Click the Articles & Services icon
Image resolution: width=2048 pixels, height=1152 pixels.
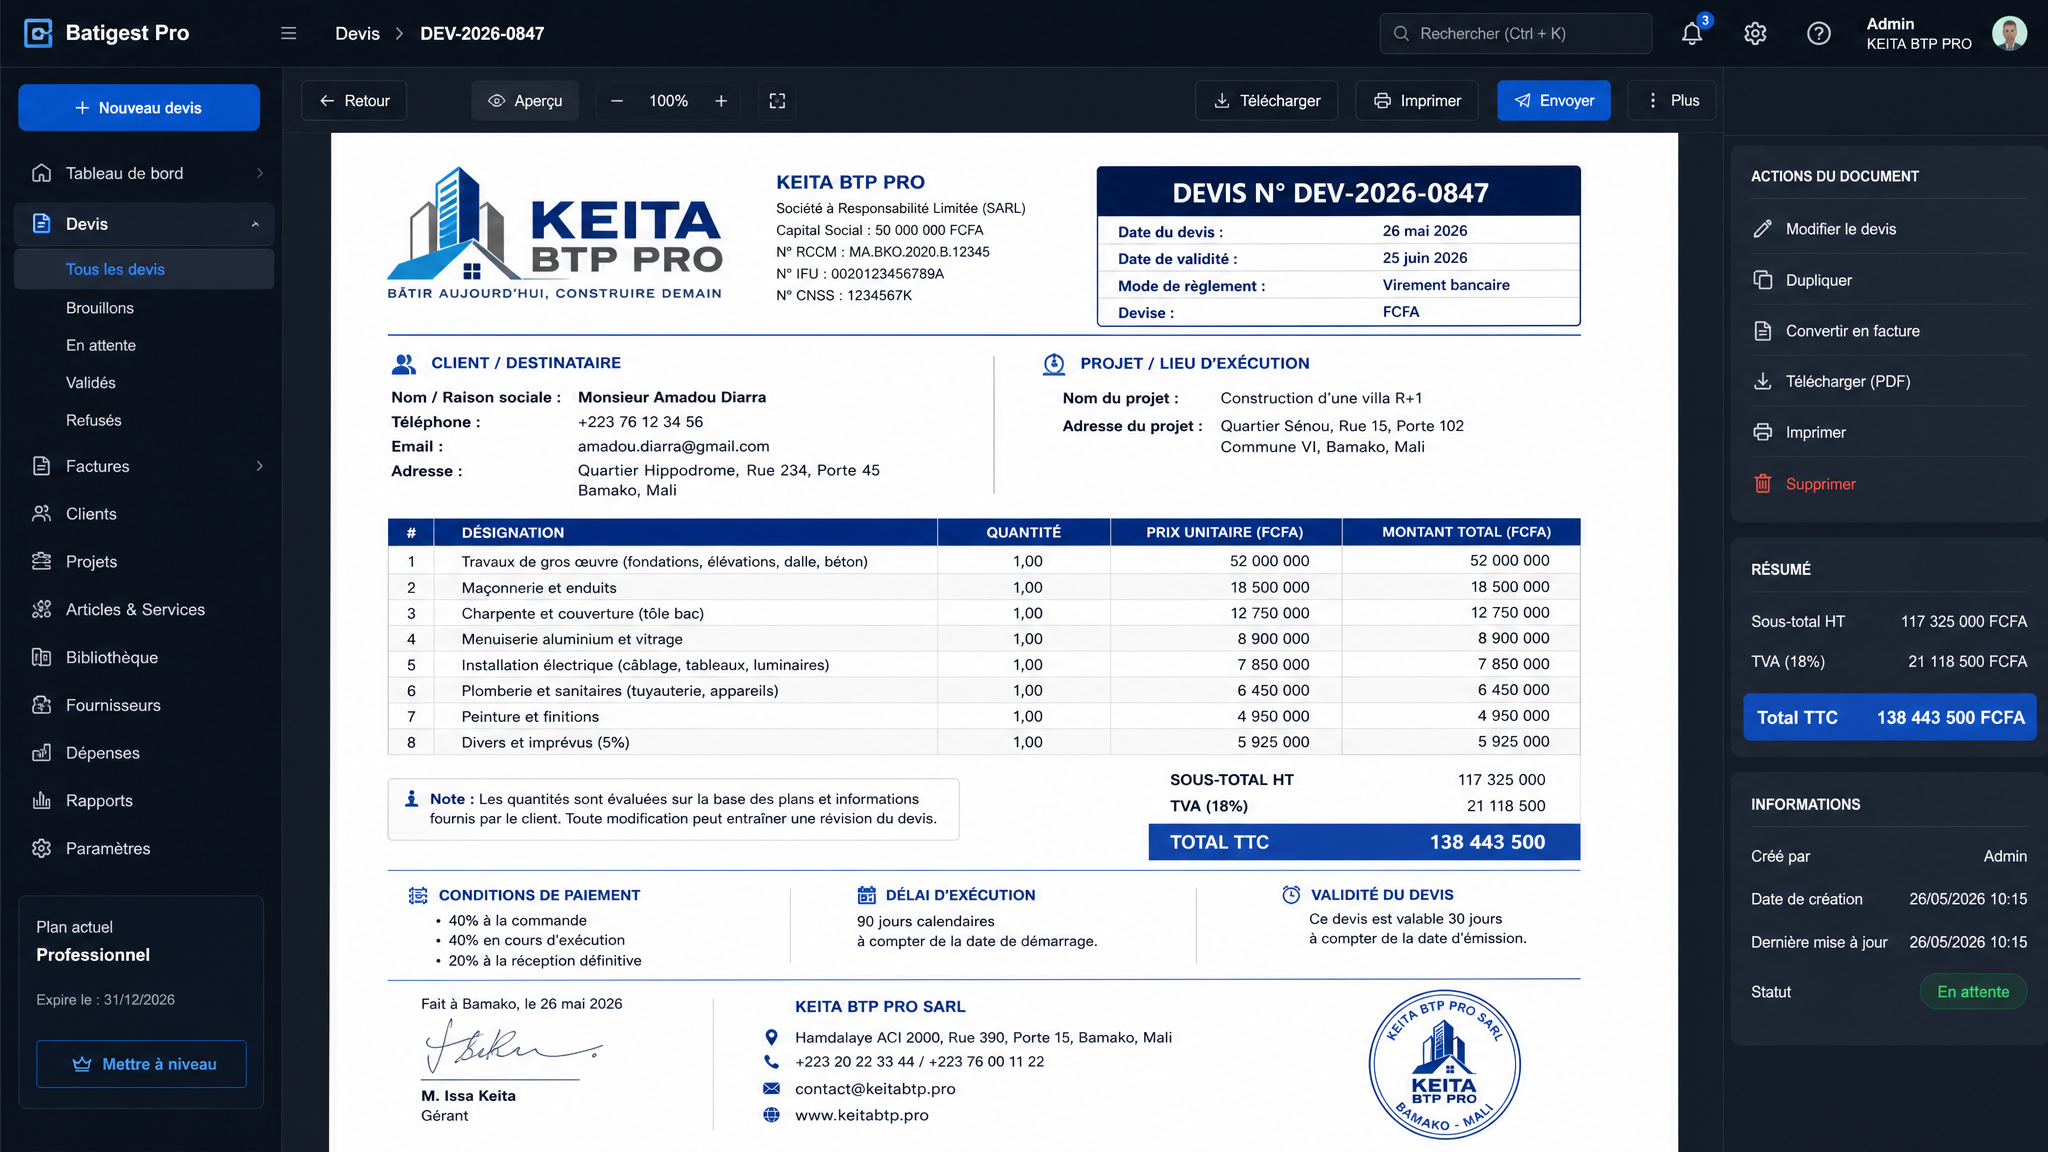point(41,610)
